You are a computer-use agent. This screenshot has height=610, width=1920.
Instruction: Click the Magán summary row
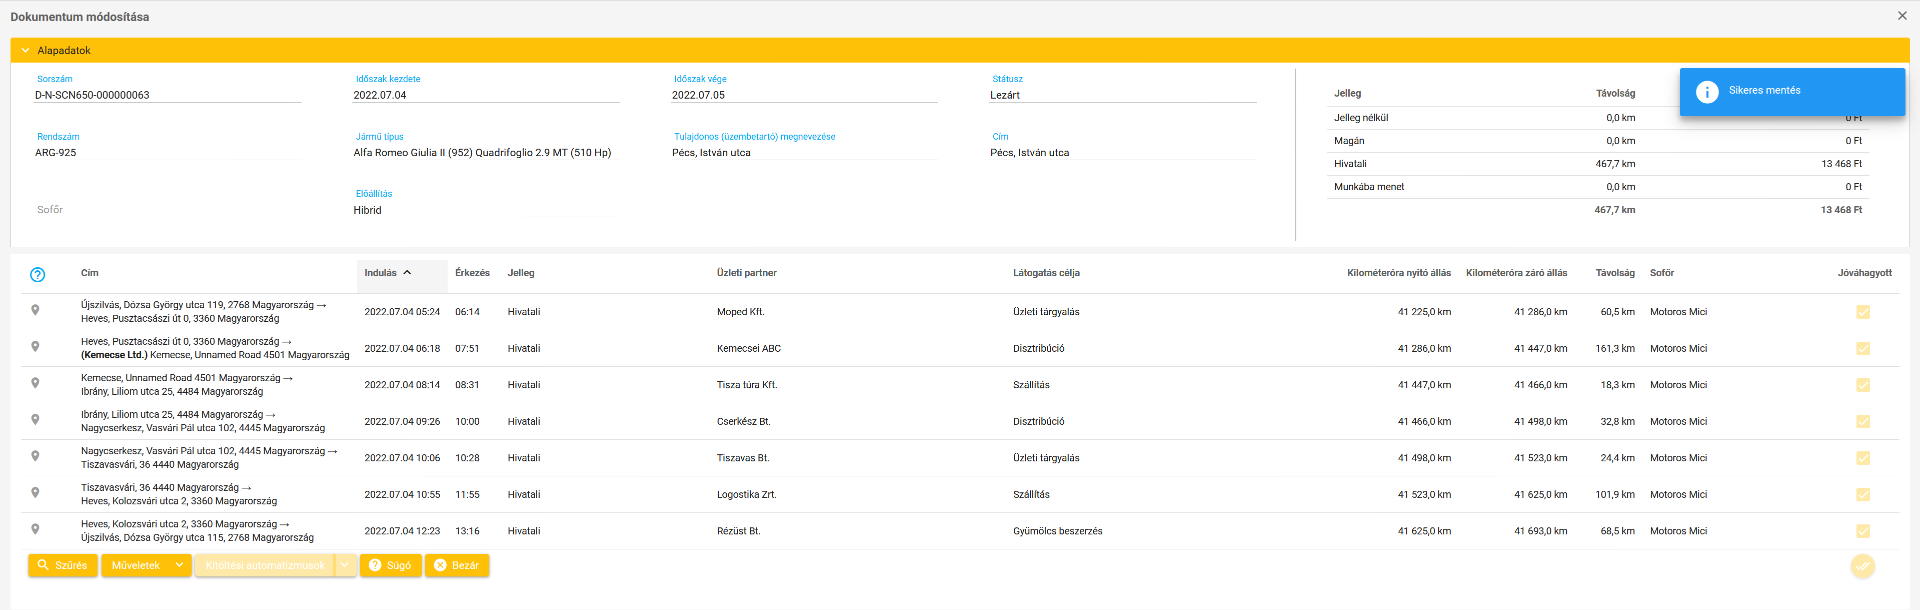point(1598,141)
